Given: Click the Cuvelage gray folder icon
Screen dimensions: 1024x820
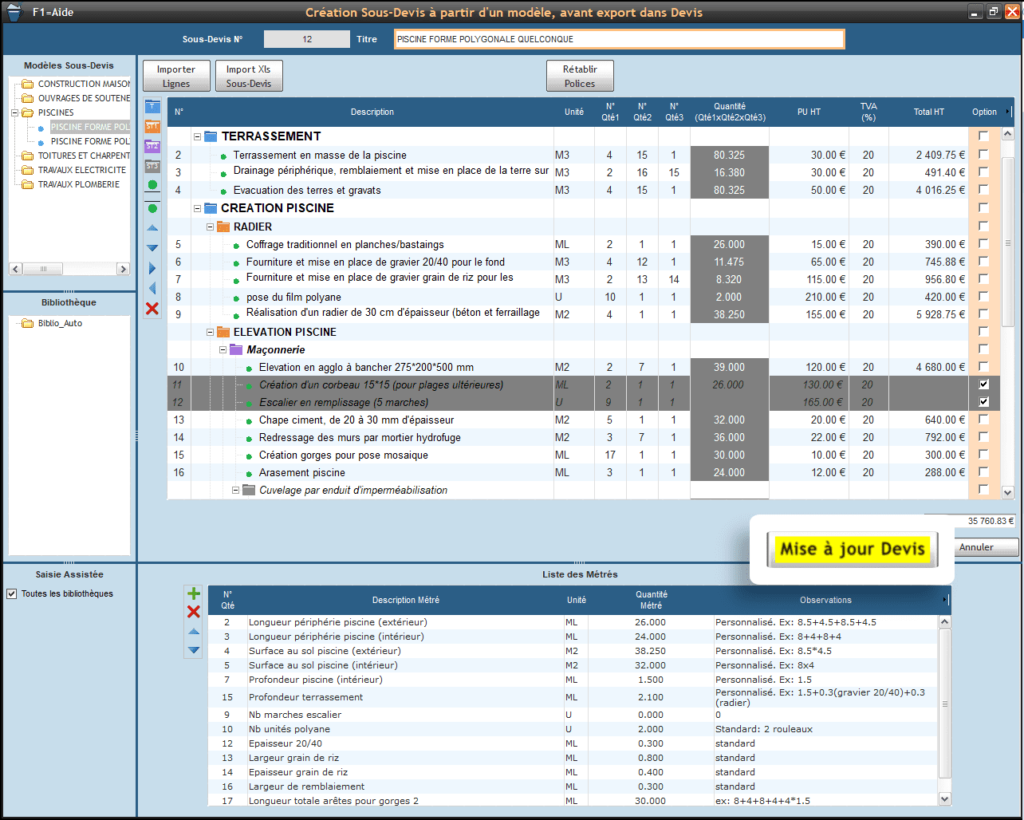Looking at the screenshot, I should point(248,490).
